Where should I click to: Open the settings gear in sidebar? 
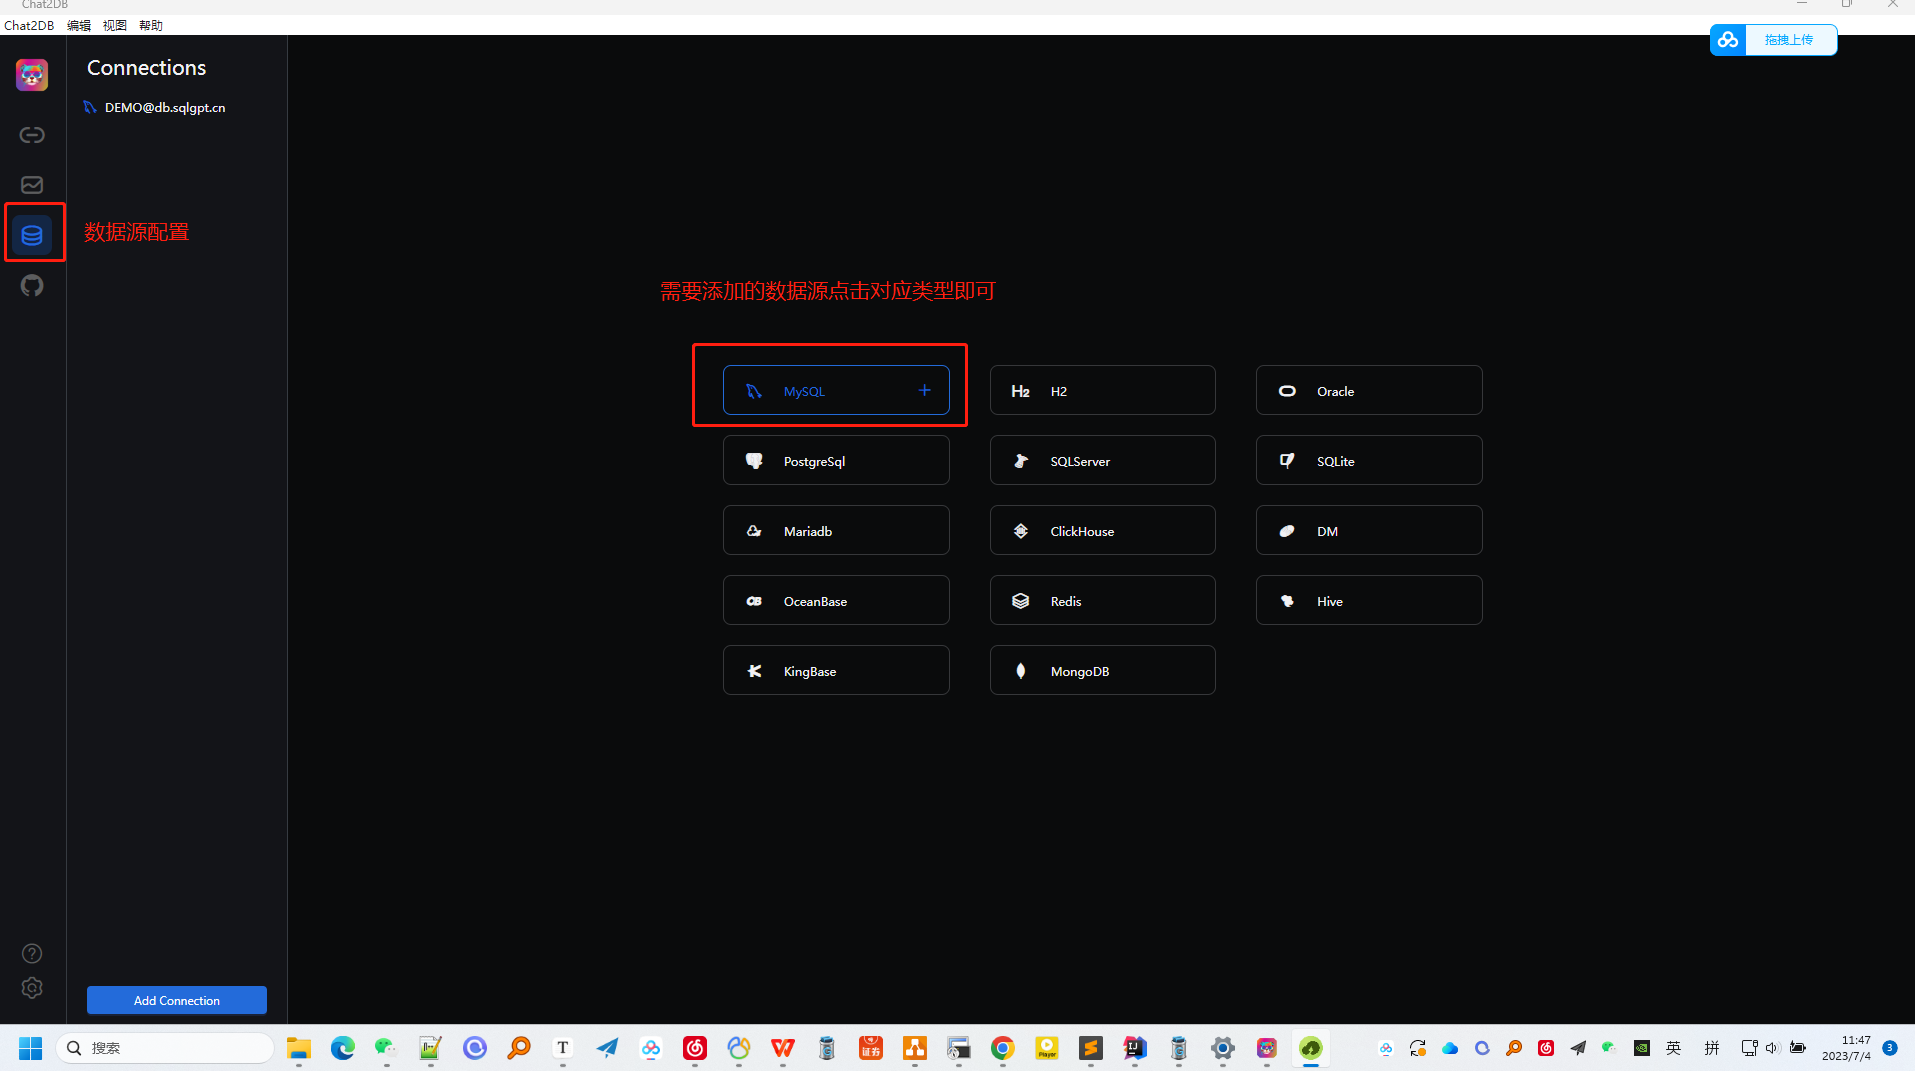click(x=32, y=988)
